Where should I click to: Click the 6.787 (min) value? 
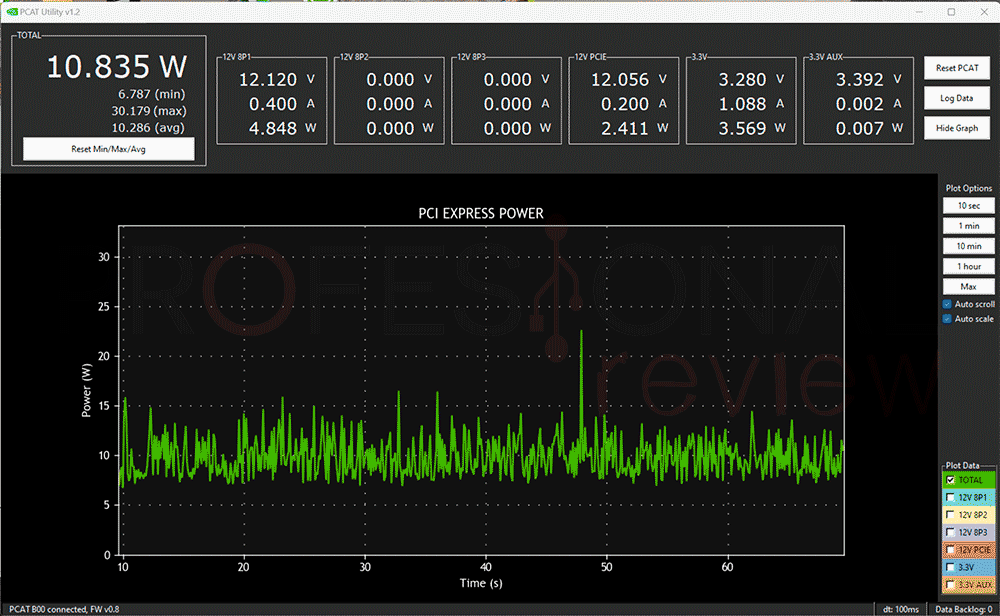152,94
